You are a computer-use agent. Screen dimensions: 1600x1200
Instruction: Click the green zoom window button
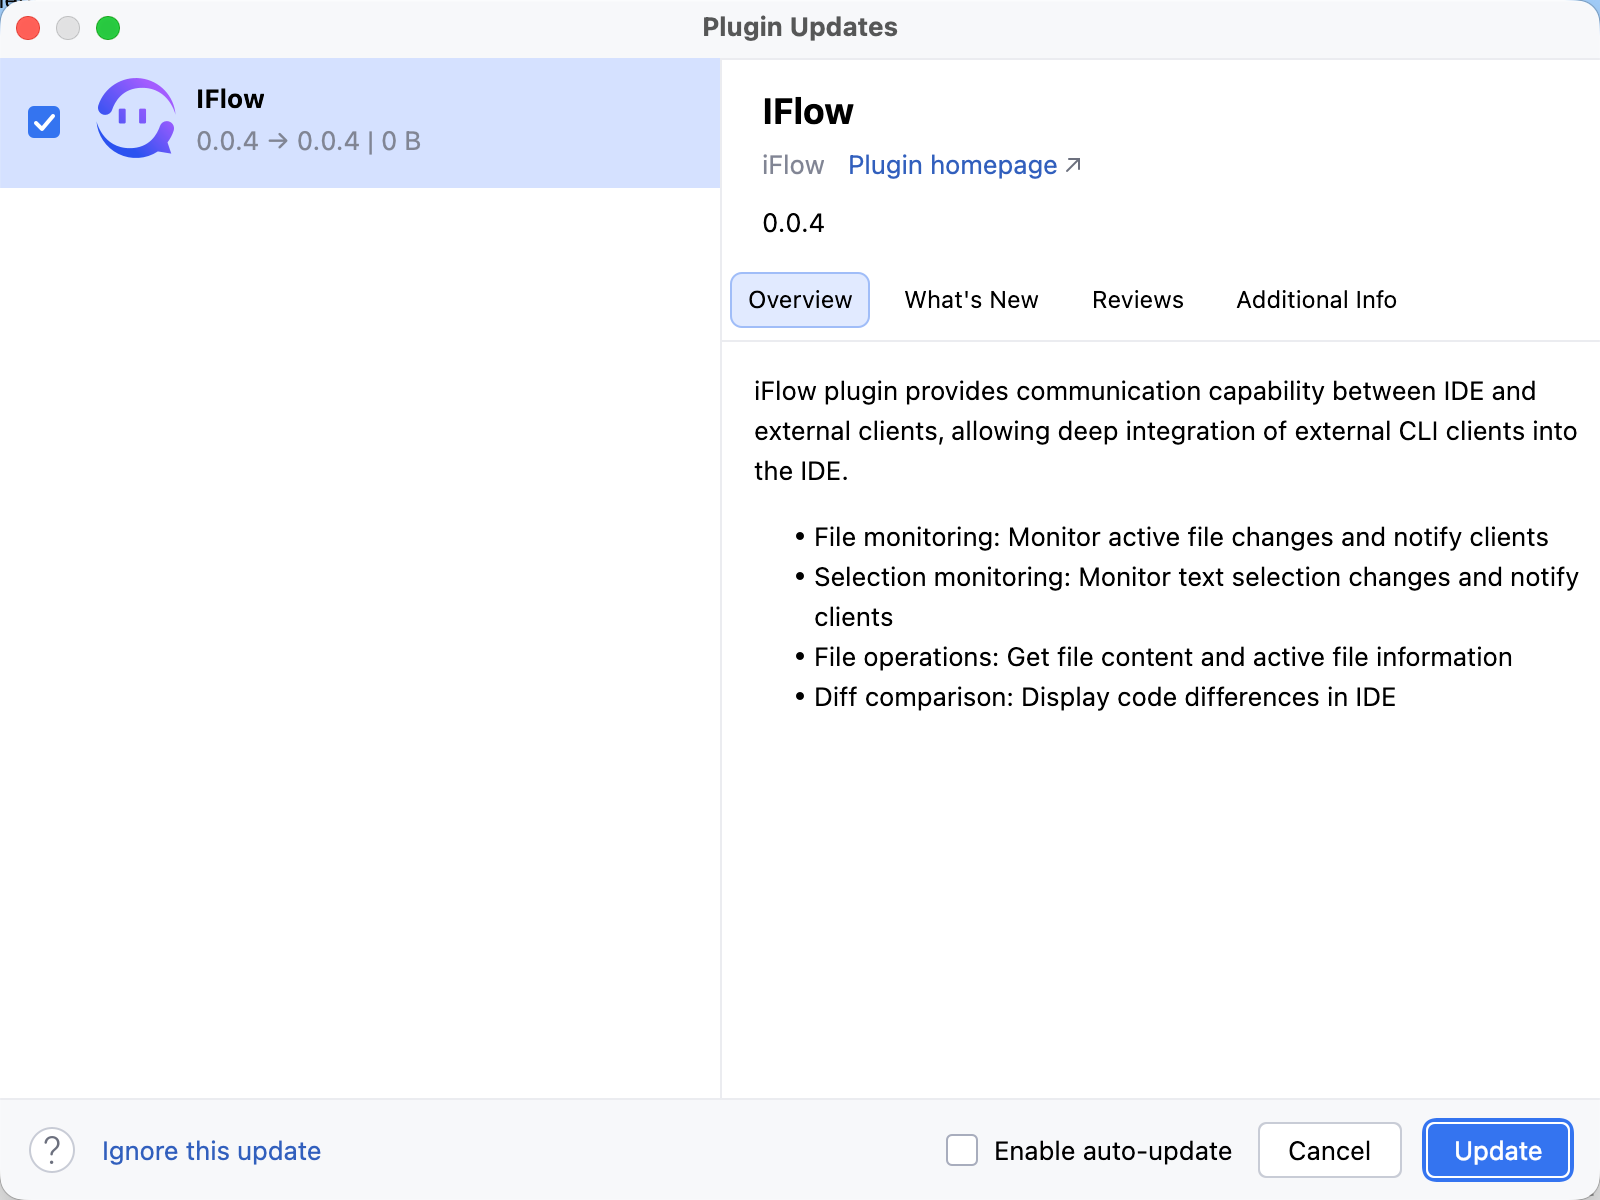click(x=108, y=28)
